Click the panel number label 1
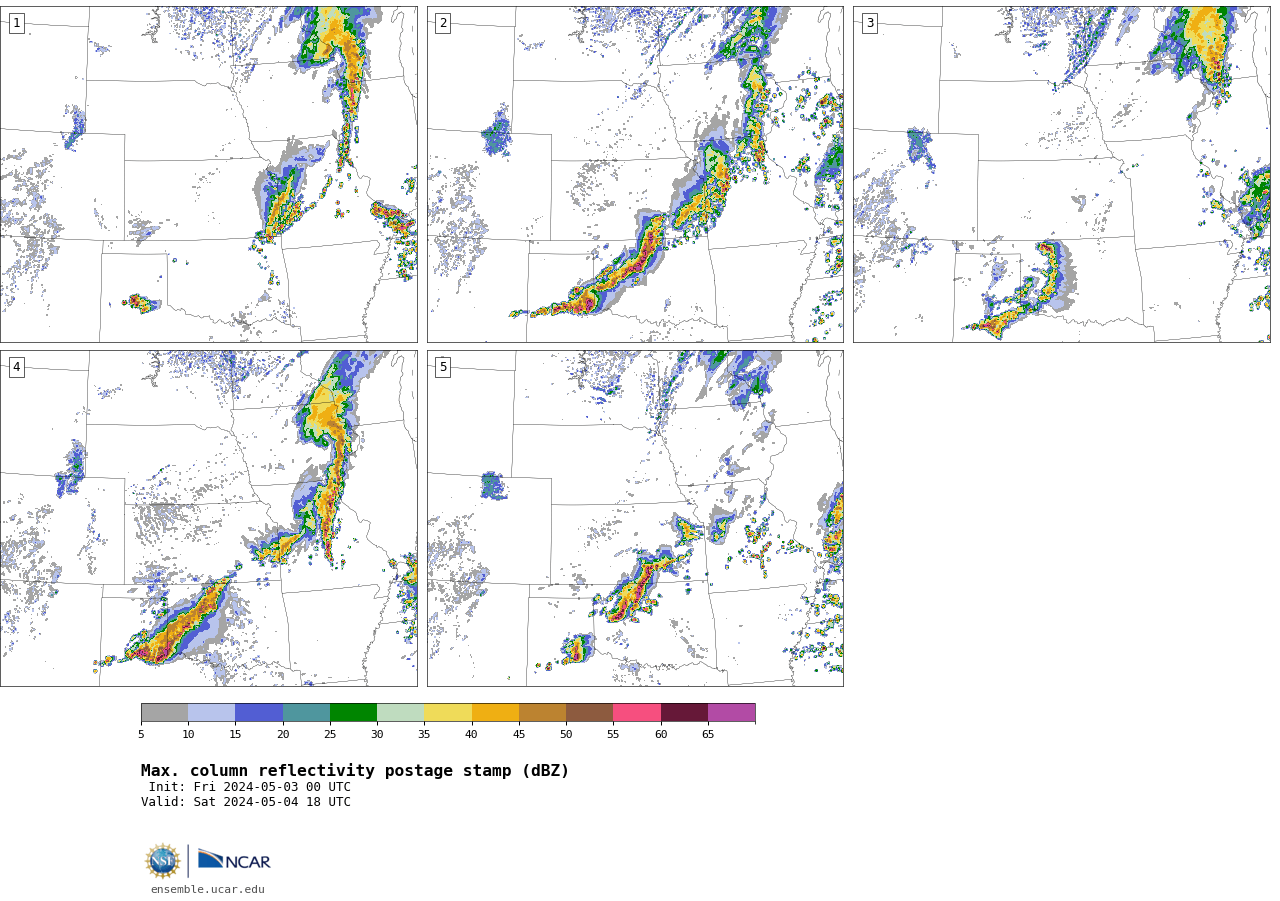The width and height of the screenshot is (1280, 901). pos(16,23)
